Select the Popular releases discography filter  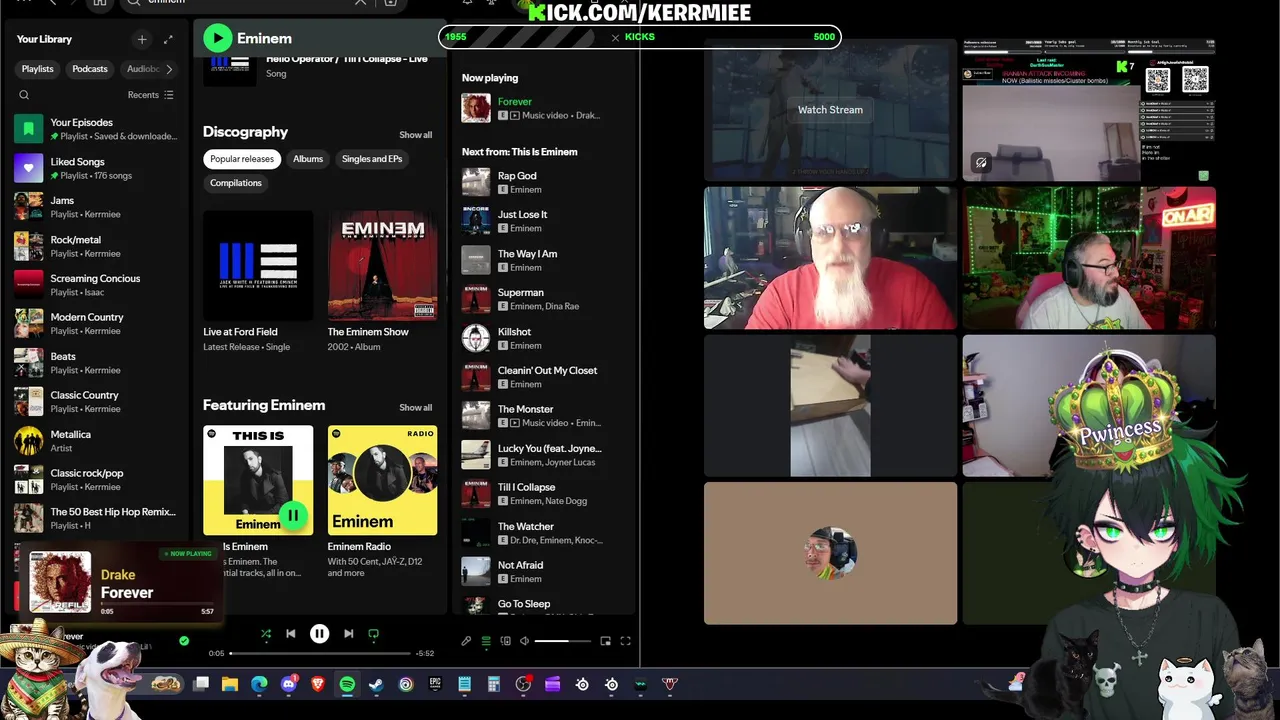tap(242, 159)
